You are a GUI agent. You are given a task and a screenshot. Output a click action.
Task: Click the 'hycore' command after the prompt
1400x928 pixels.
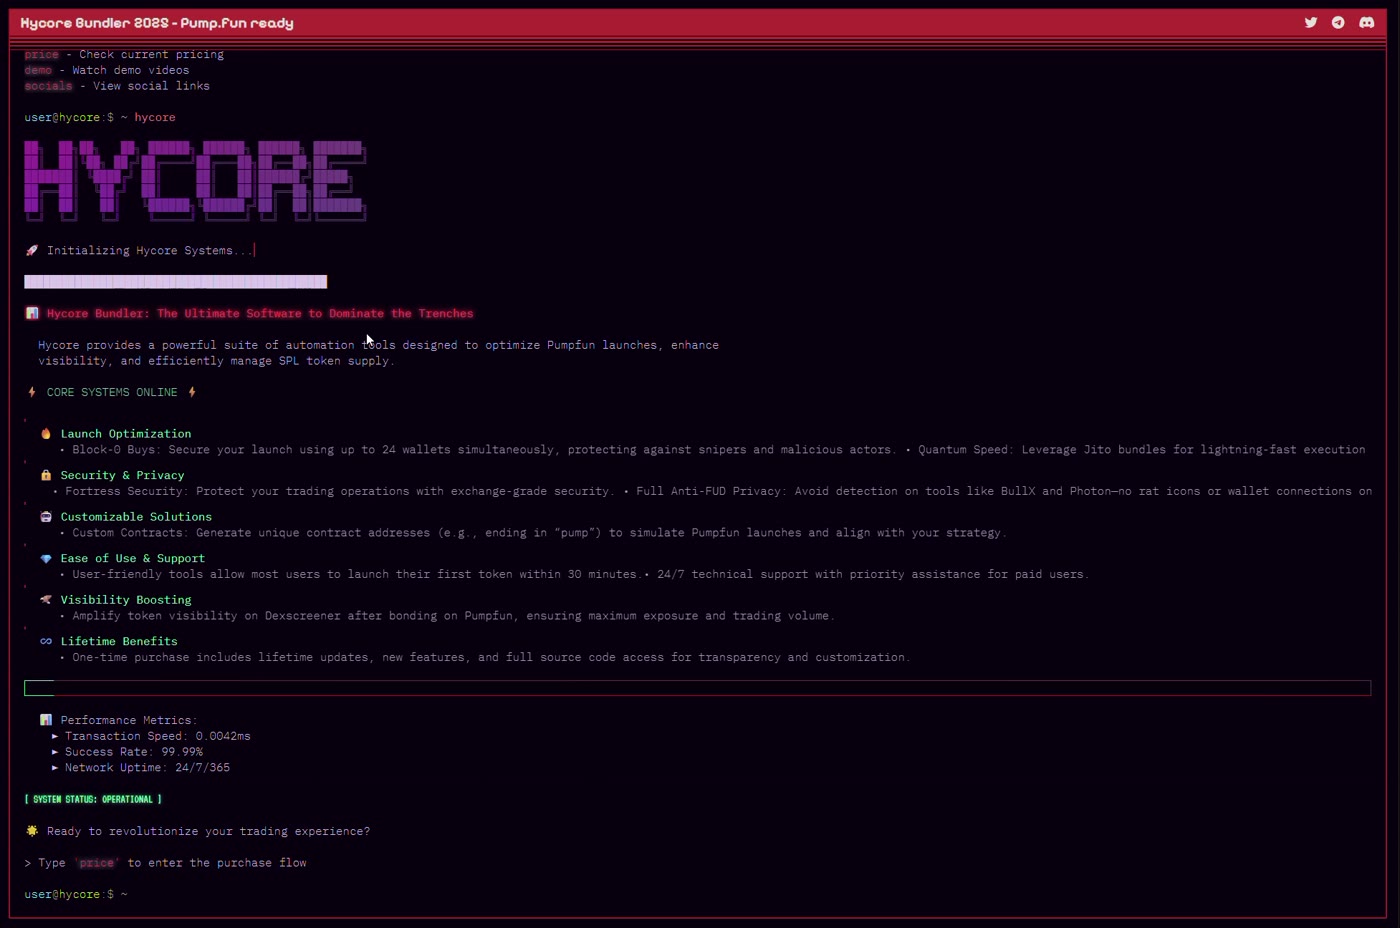155,117
